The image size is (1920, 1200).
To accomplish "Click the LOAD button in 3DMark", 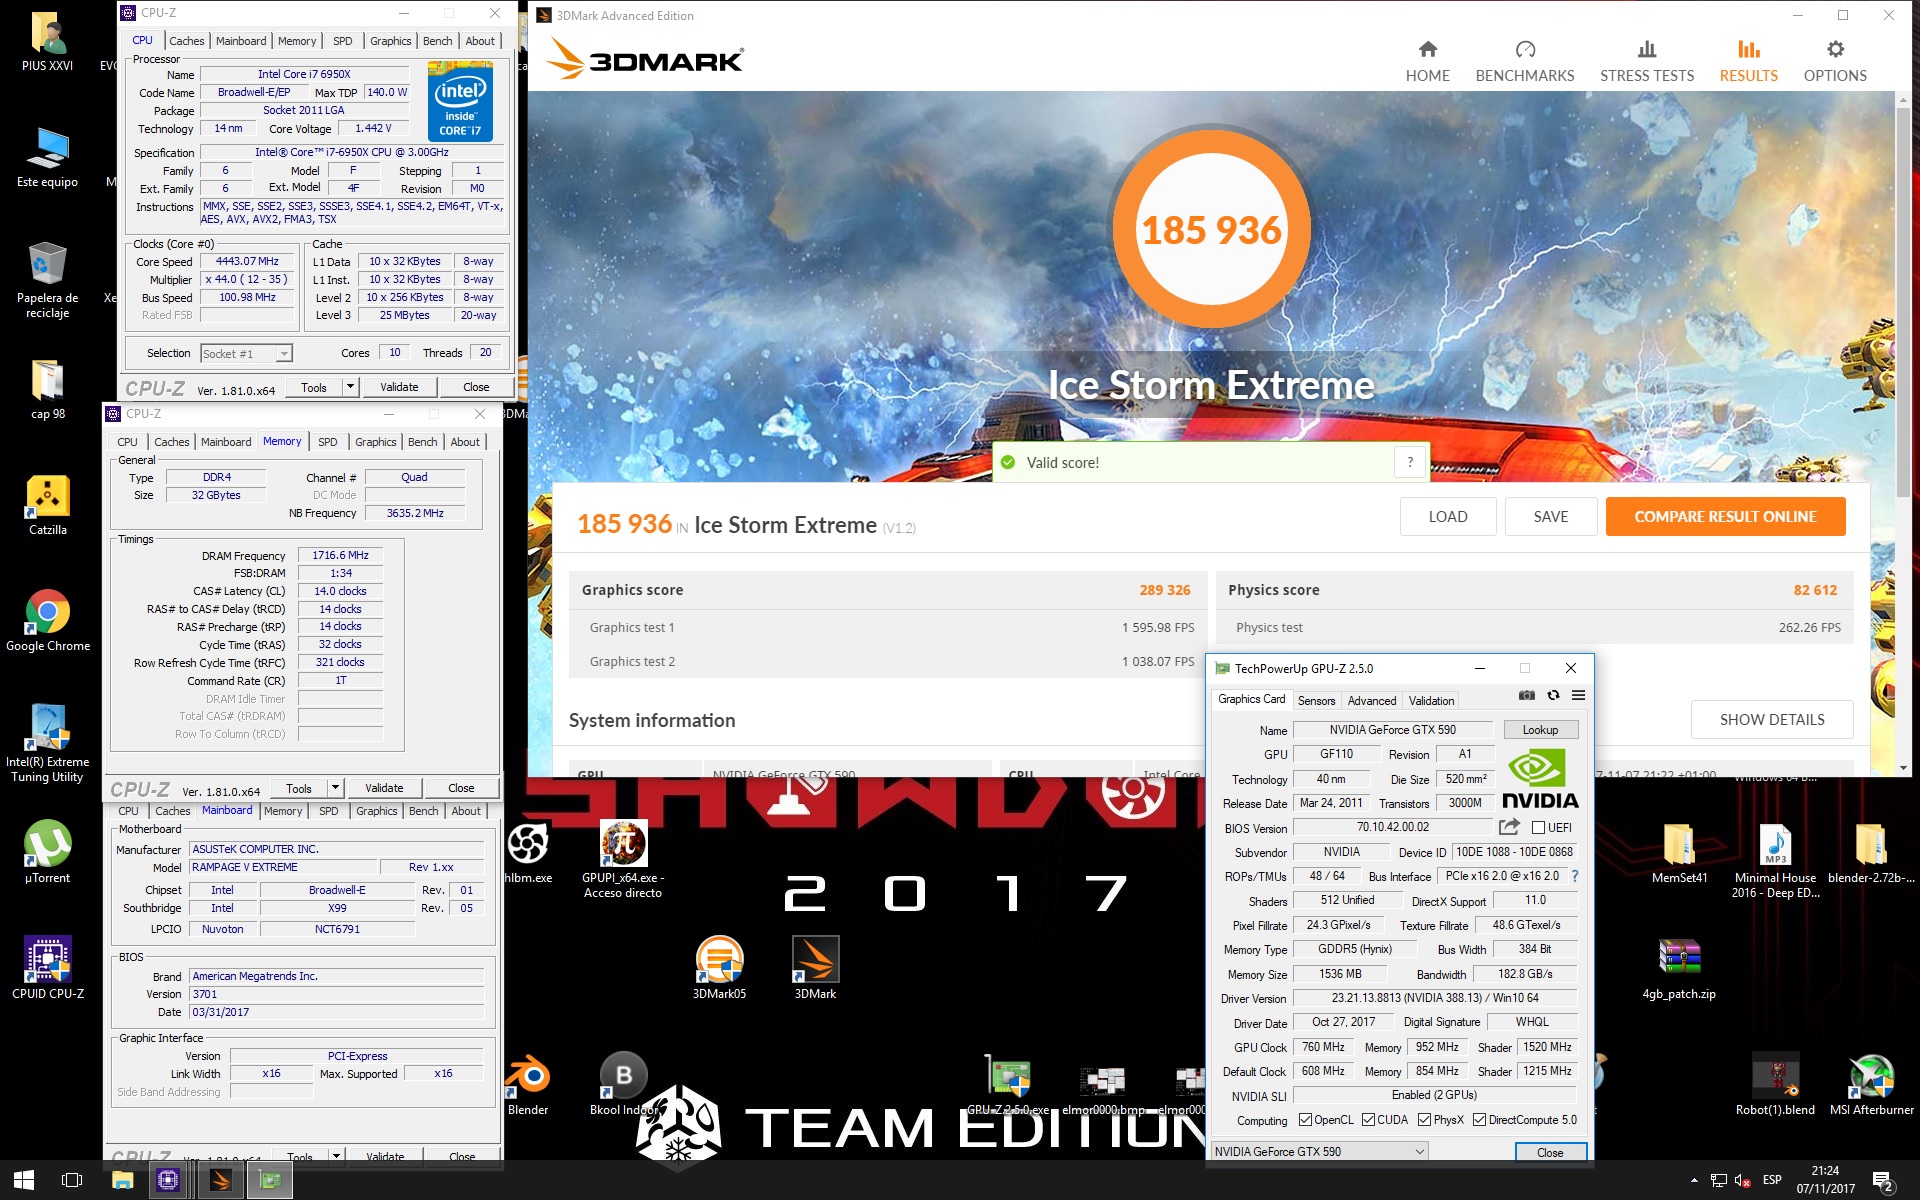I will click(x=1447, y=517).
